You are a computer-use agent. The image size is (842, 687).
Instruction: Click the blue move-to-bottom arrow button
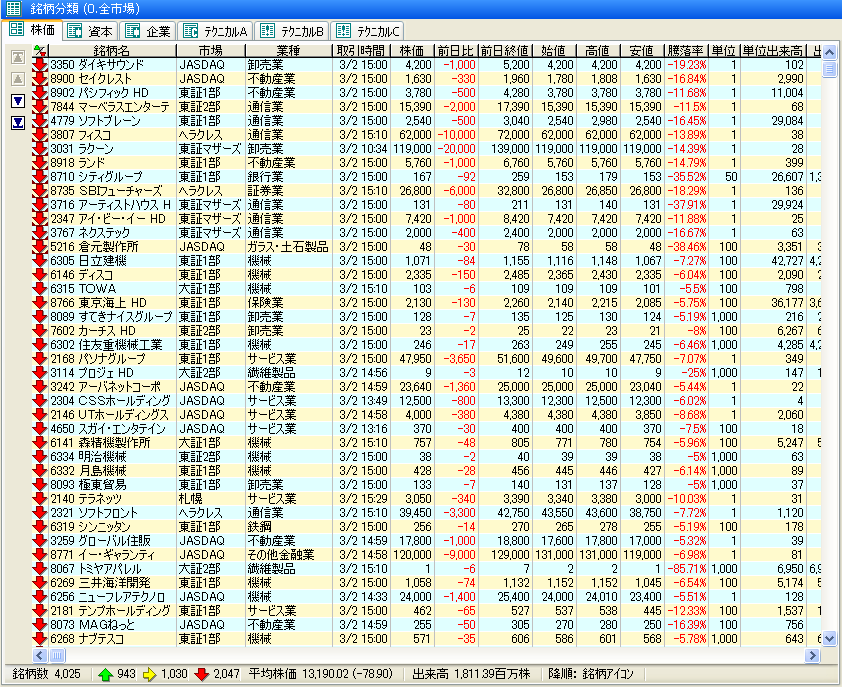click(x=17, y=122)
